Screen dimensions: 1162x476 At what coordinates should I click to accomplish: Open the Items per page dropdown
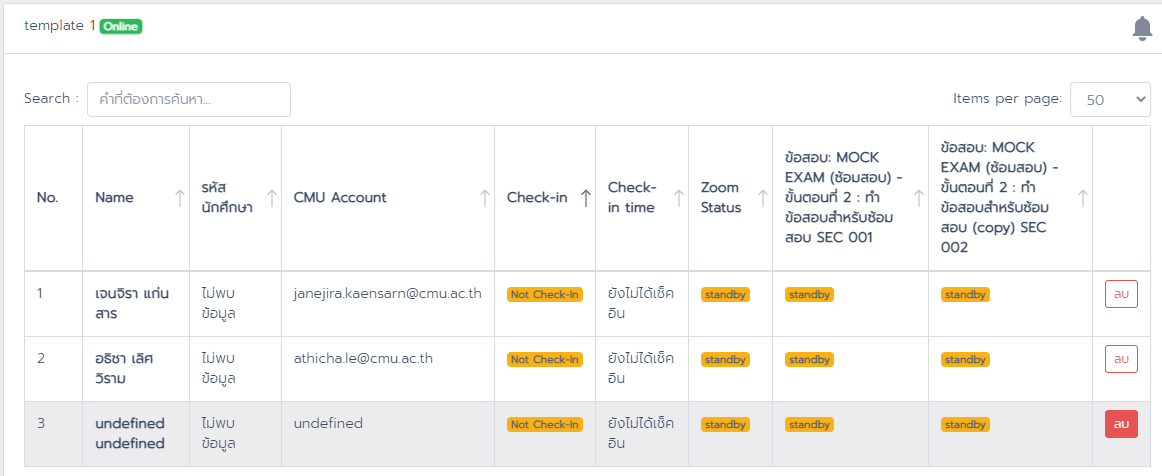(1110, 99)
